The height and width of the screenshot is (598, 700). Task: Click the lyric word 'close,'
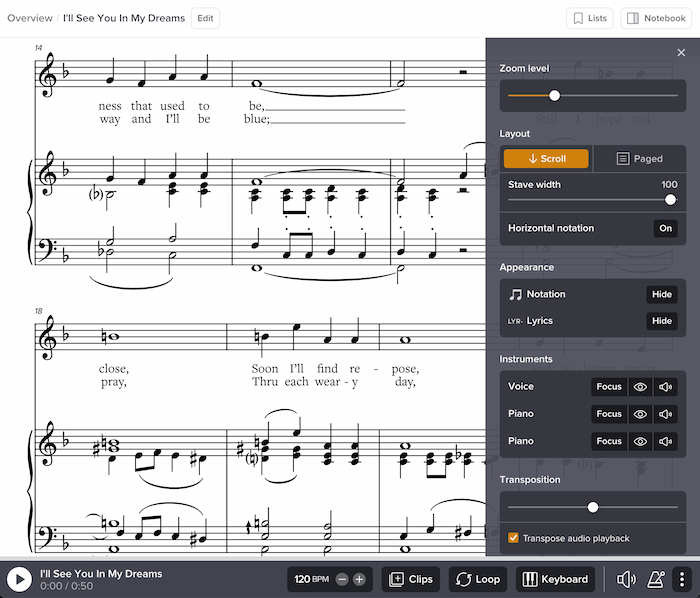(x=114, y=369)
